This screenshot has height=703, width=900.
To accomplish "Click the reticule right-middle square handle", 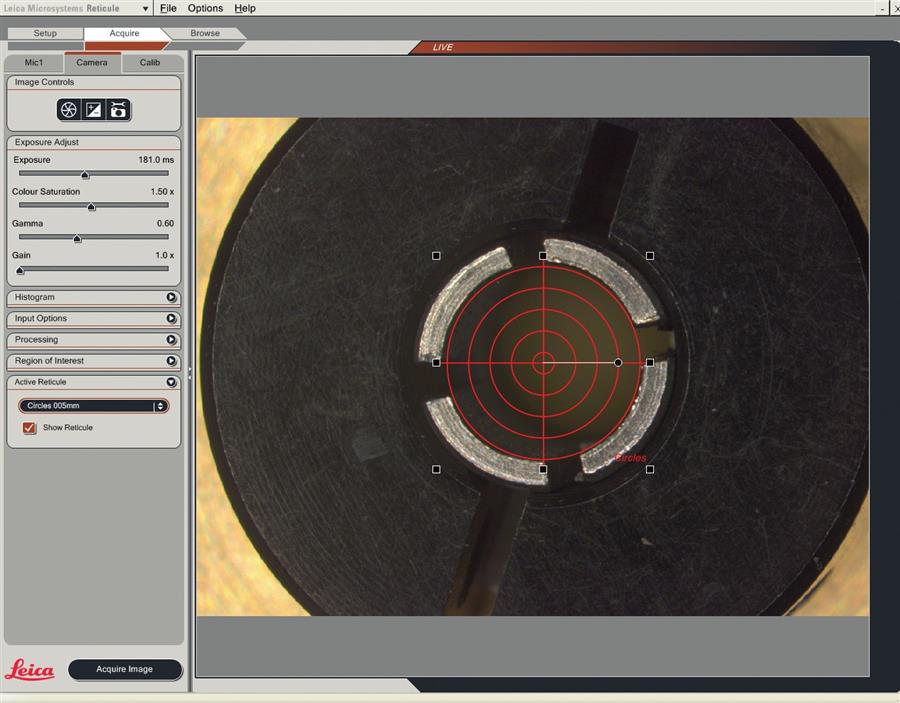I will click(x=650, y=363).
